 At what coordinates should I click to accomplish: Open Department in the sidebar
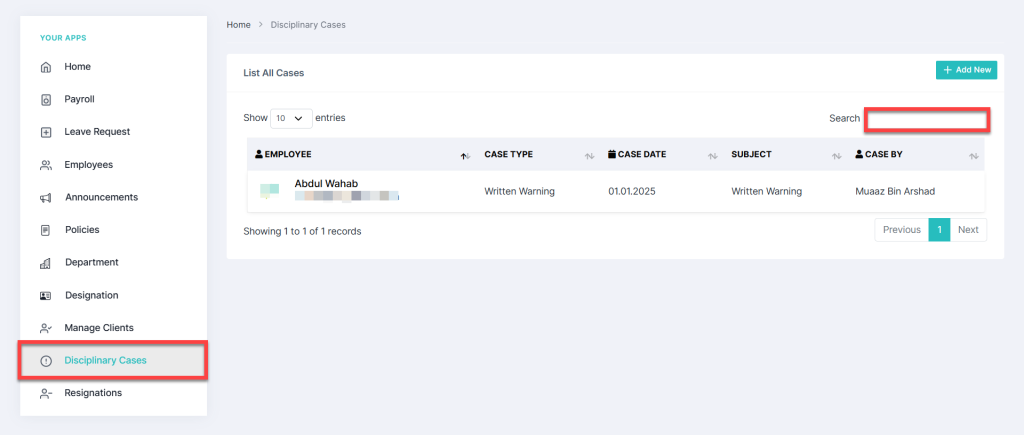point(92,263)
